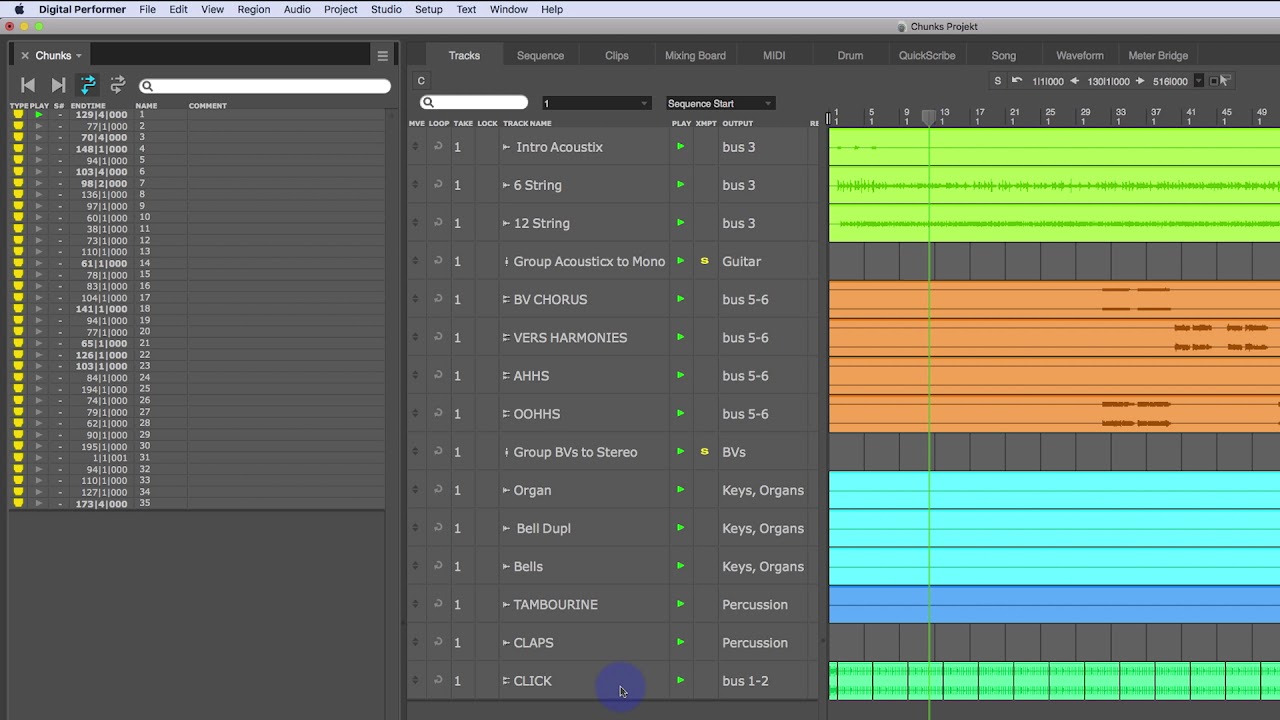Open the MIDI tab
1280x720 pixels.
pos(774,55)
